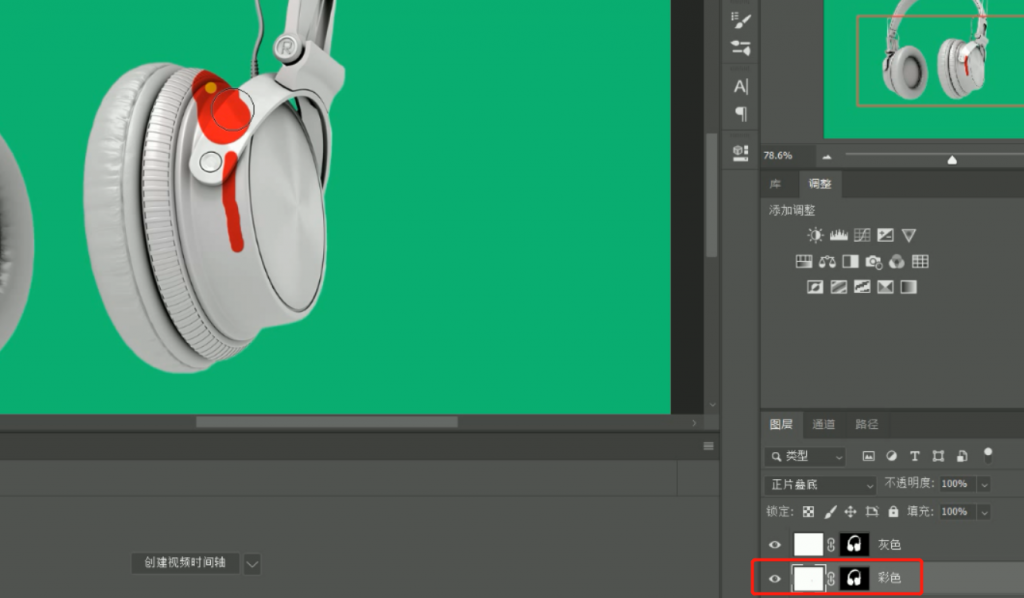This screenshot has width=1024, height=598.
Task: Toggle the layer filtering switch
Action: coord(988,455)
